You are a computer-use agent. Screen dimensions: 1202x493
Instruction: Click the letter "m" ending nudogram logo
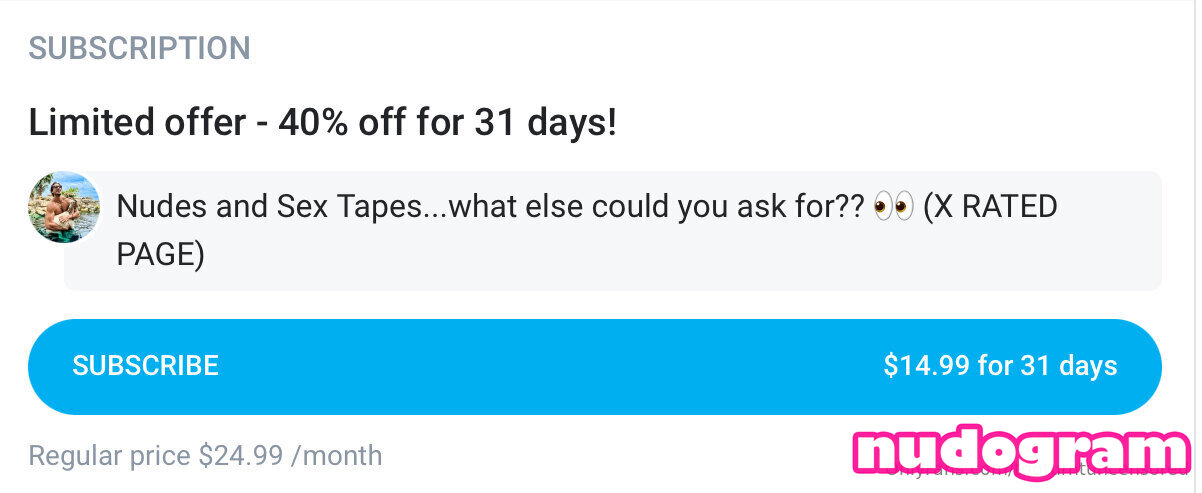point(1160,452)
